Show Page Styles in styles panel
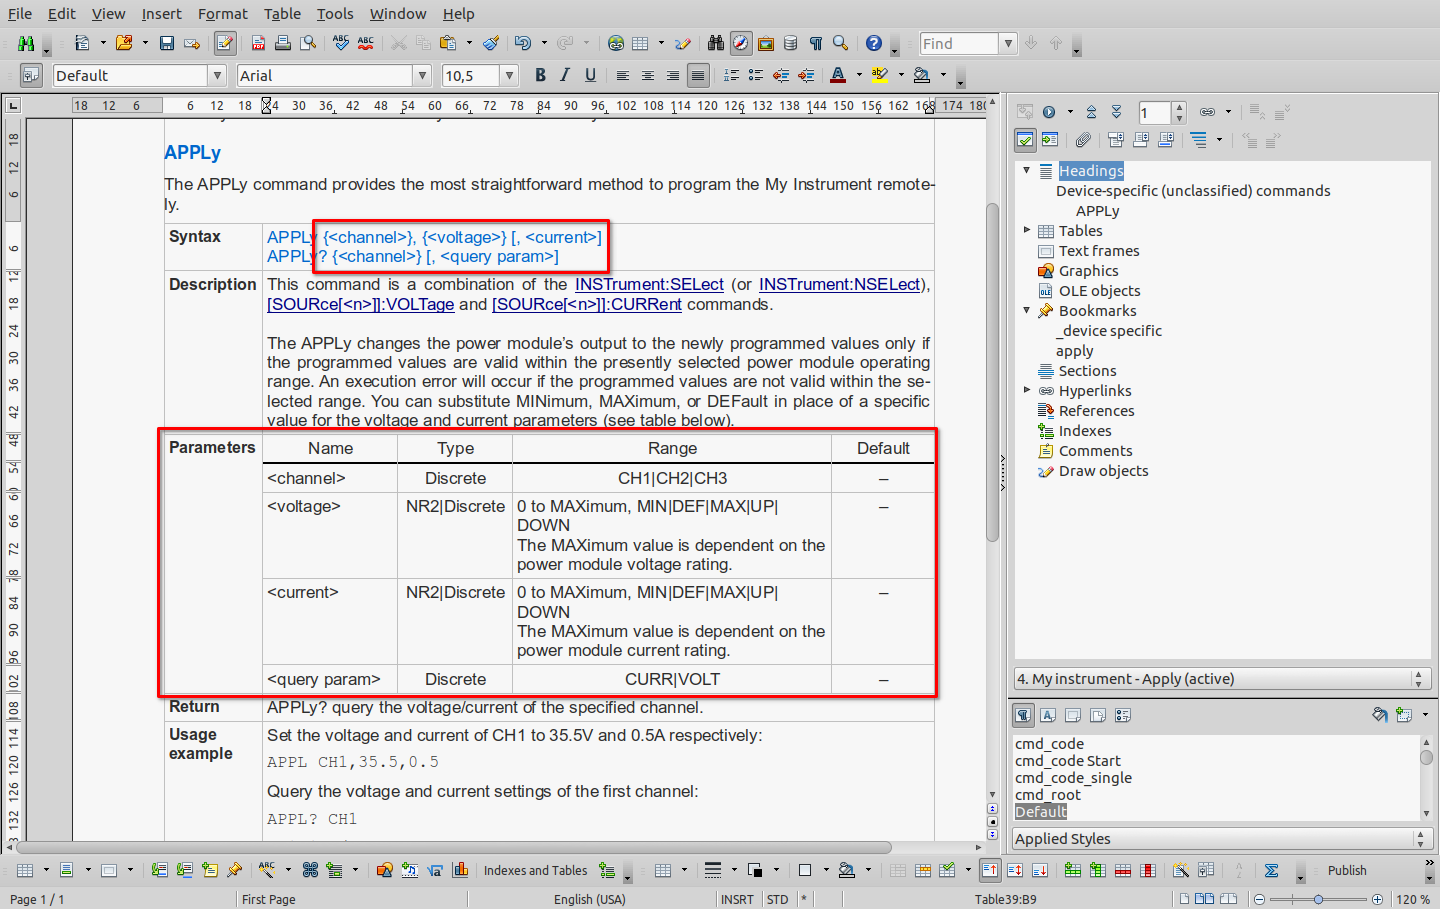Viewport: 1440px width, 909px height. tap(1098, 715)
